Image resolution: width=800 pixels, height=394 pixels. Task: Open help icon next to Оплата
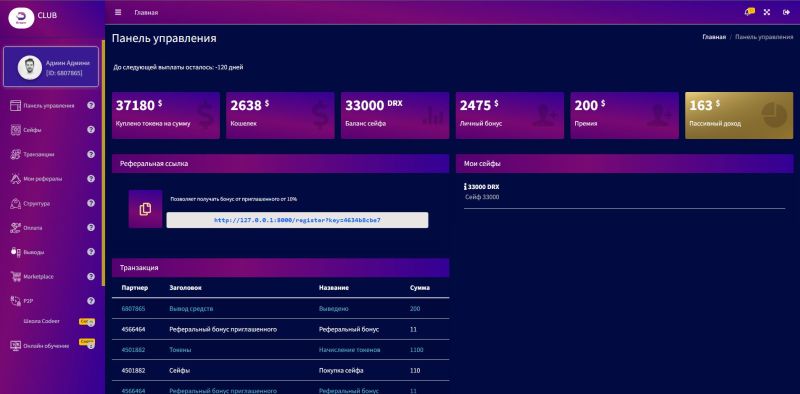pyautogui.click(x=91, y=228)
